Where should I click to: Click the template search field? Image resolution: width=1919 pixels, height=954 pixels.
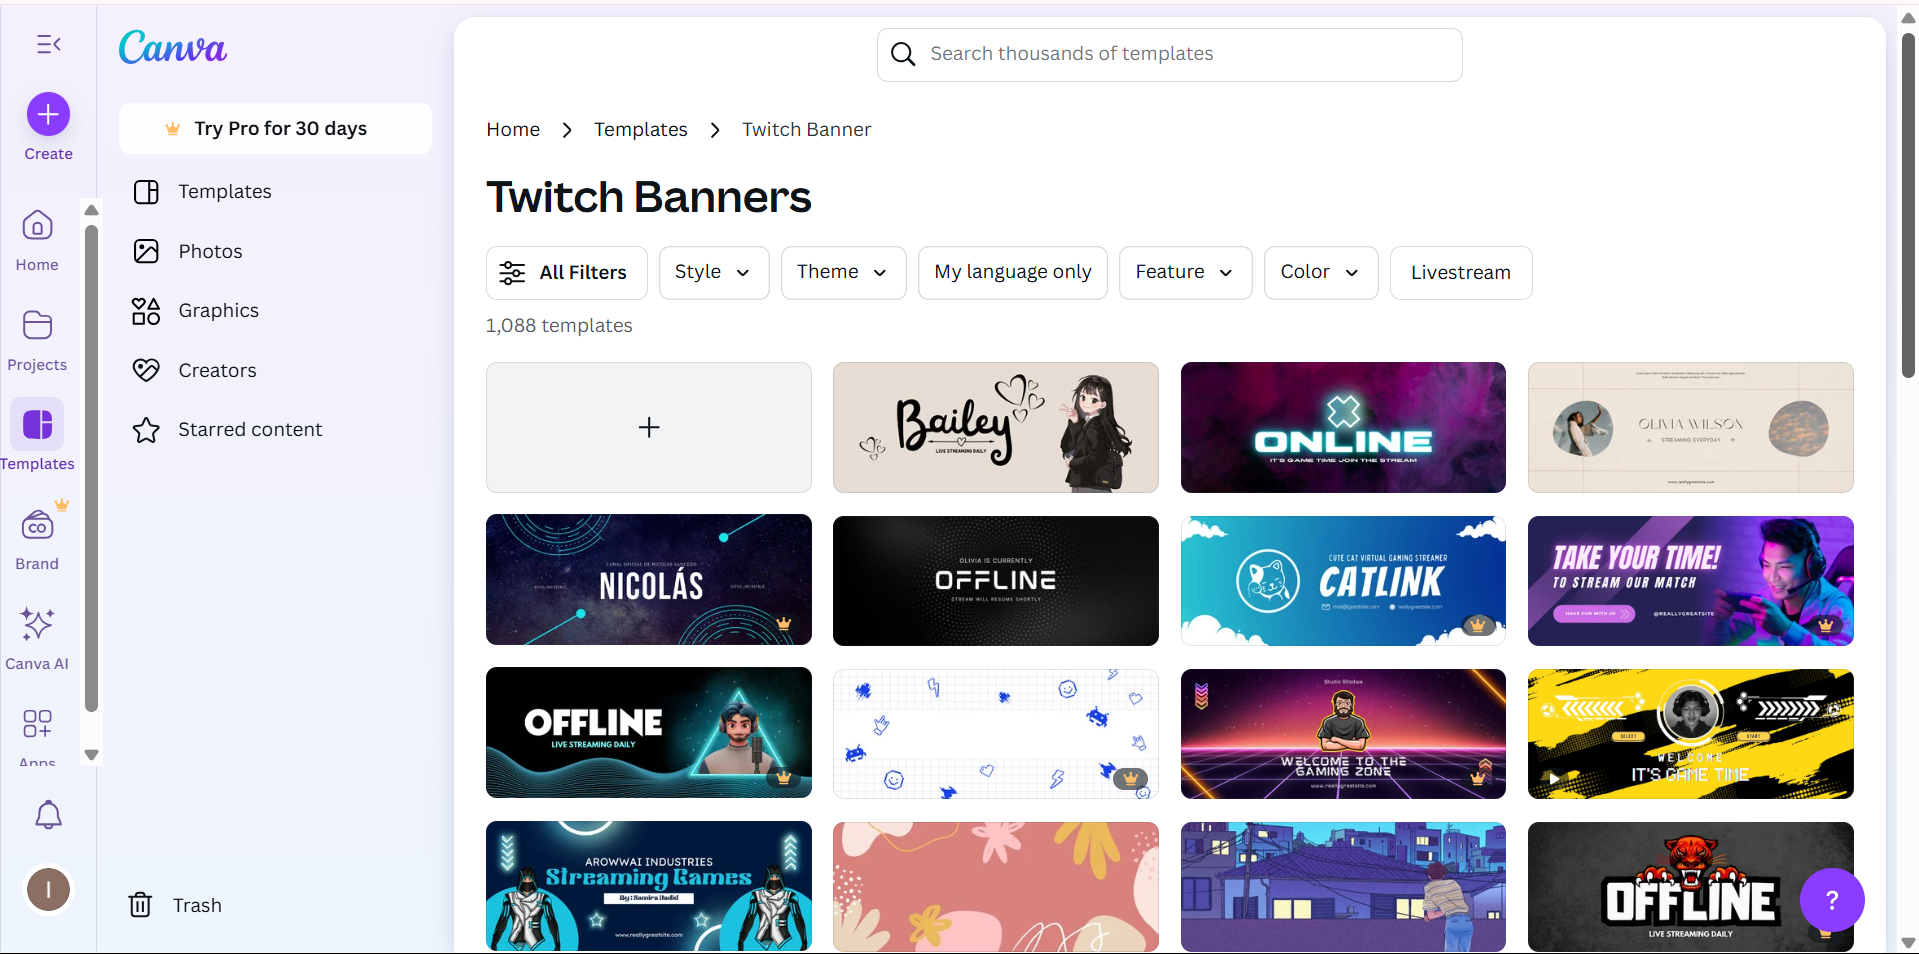[1168, 54]
